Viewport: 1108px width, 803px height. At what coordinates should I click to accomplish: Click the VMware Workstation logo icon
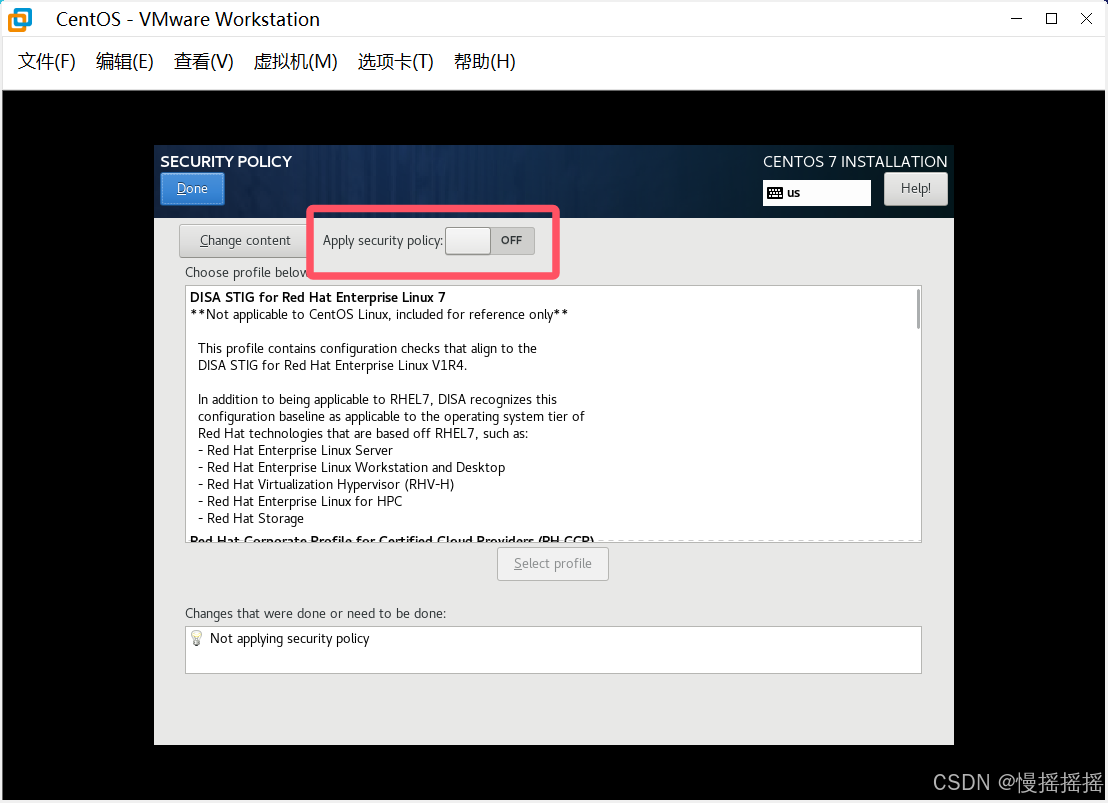18,18
